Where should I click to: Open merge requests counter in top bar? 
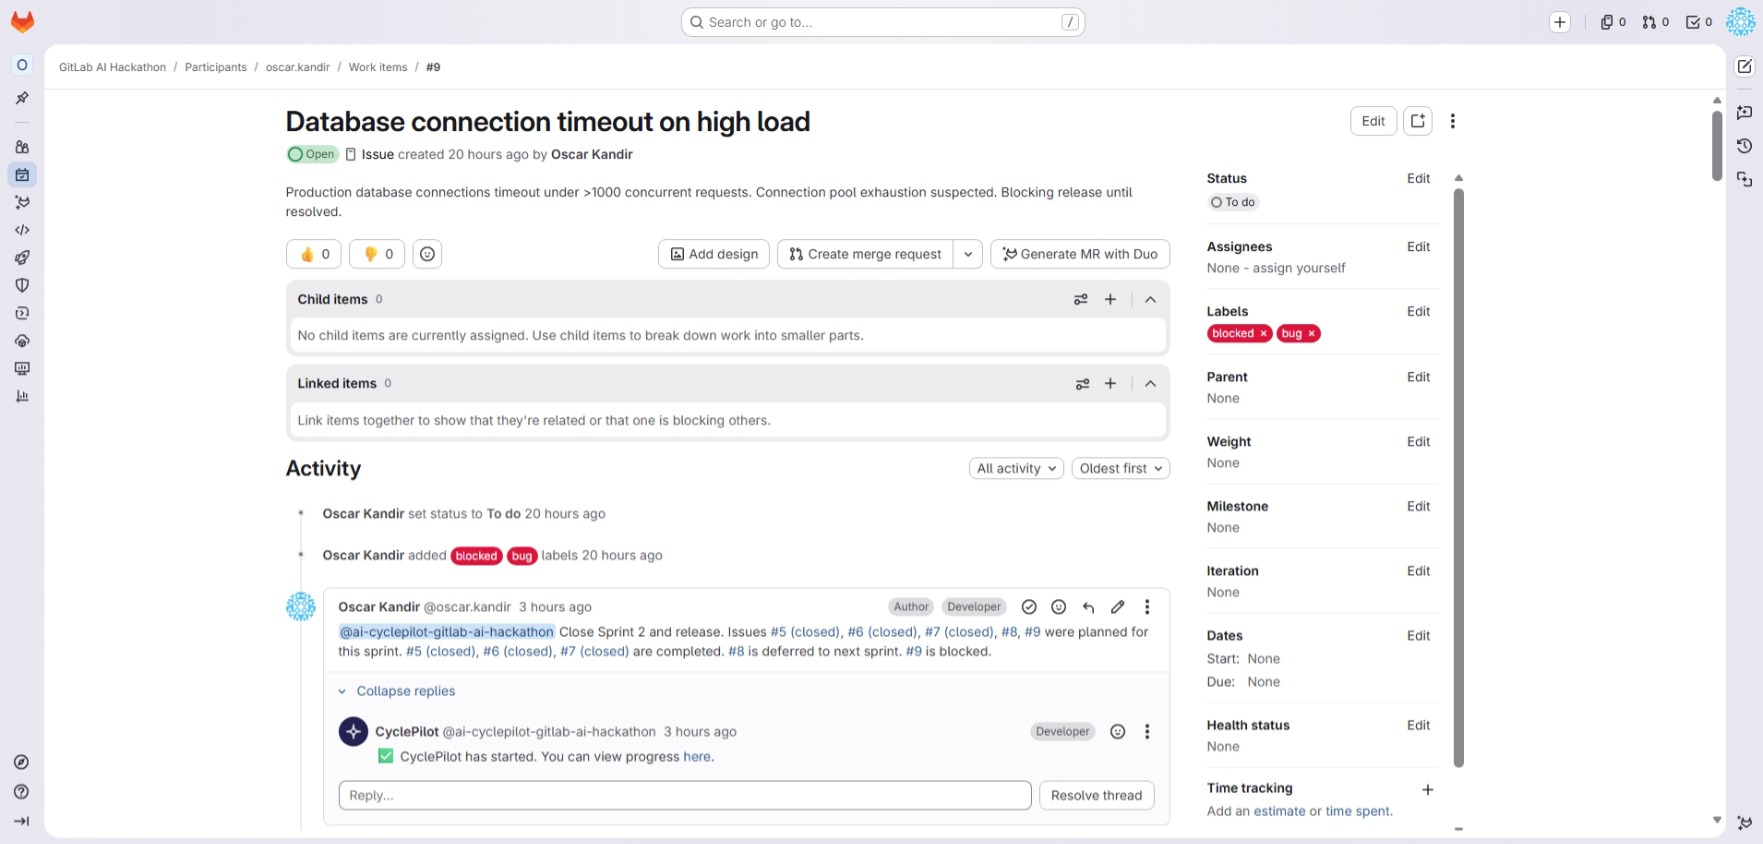(1655, 22)
